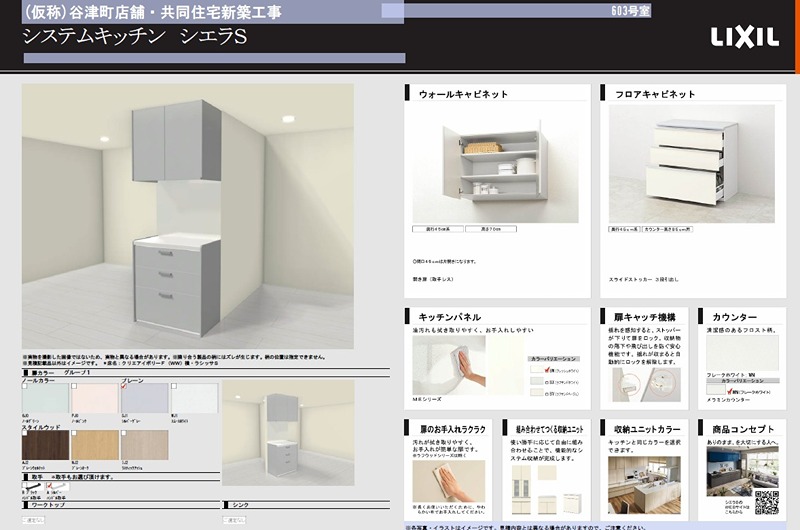The height and width of the screenshot is (530, 800).
Task: Check the dark brown スタイルウッド checkbox
Action: pyautogui.click(x=24, y=433)
